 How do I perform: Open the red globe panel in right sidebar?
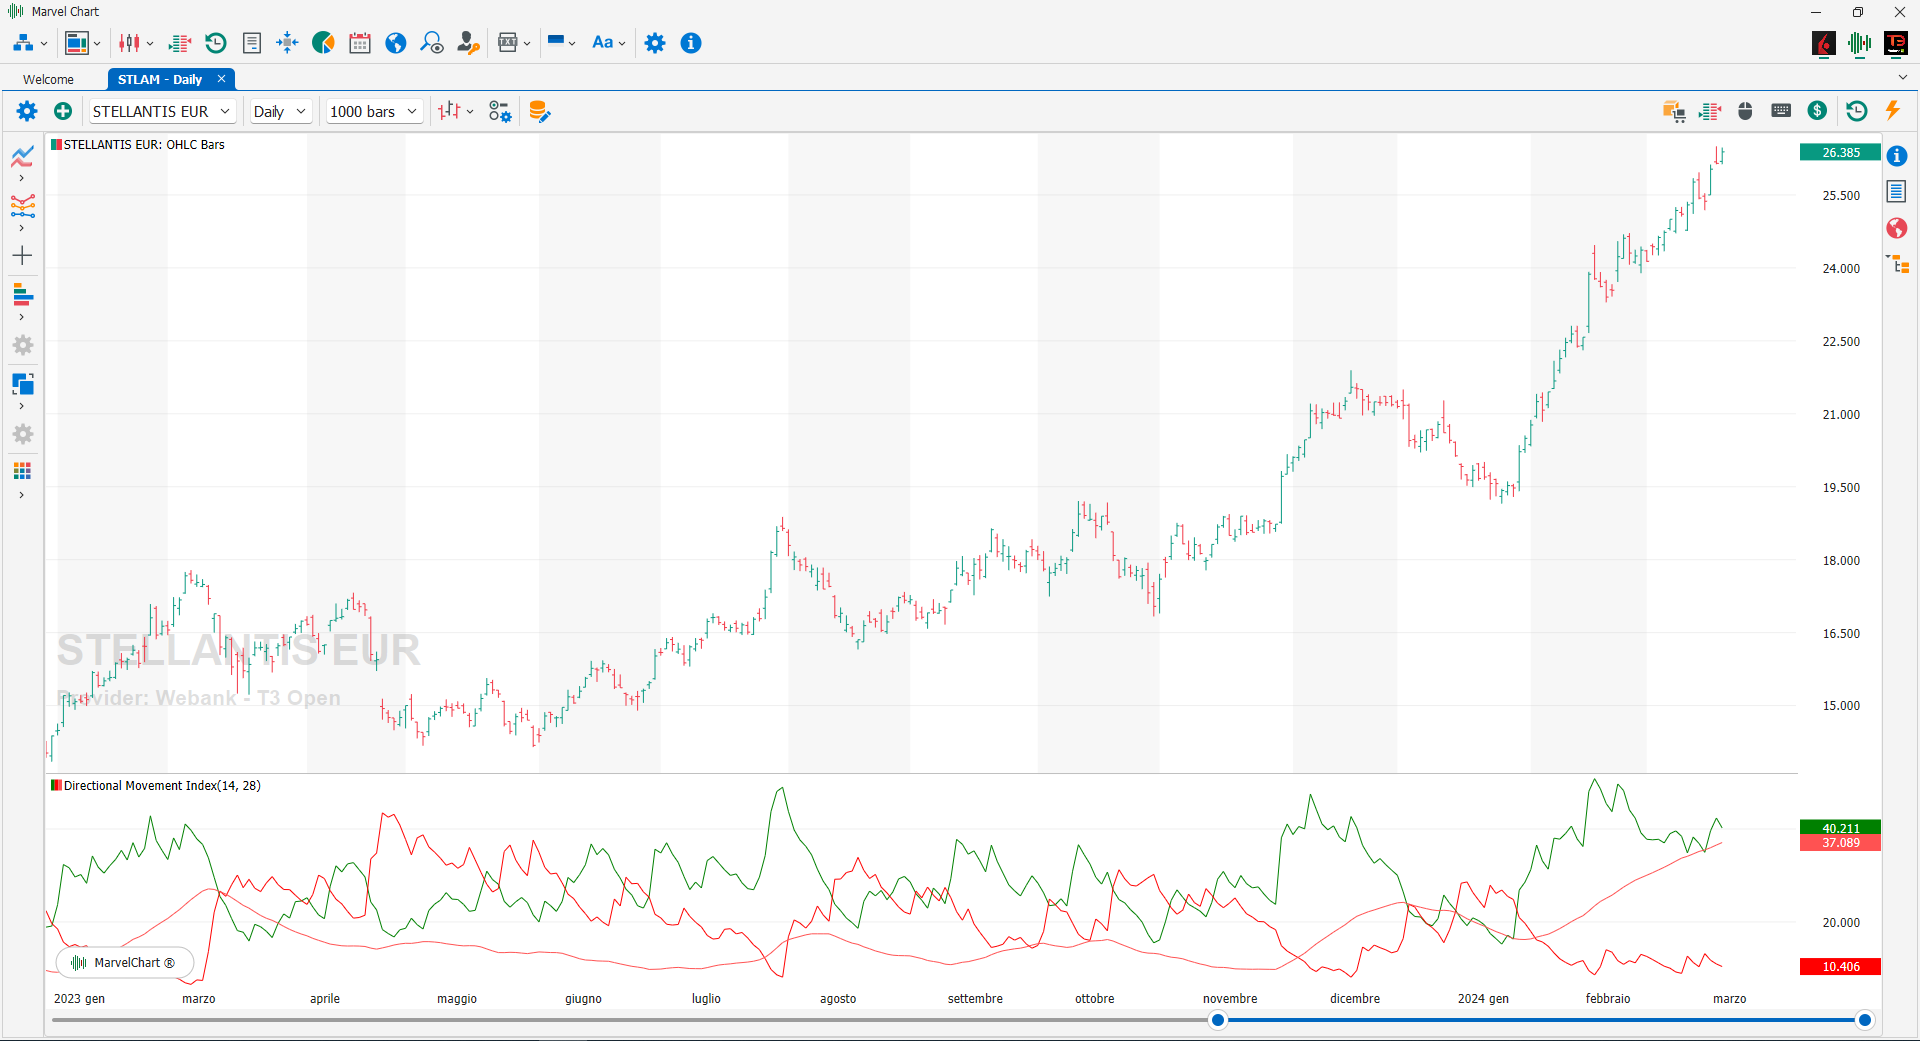(1897, 228)
